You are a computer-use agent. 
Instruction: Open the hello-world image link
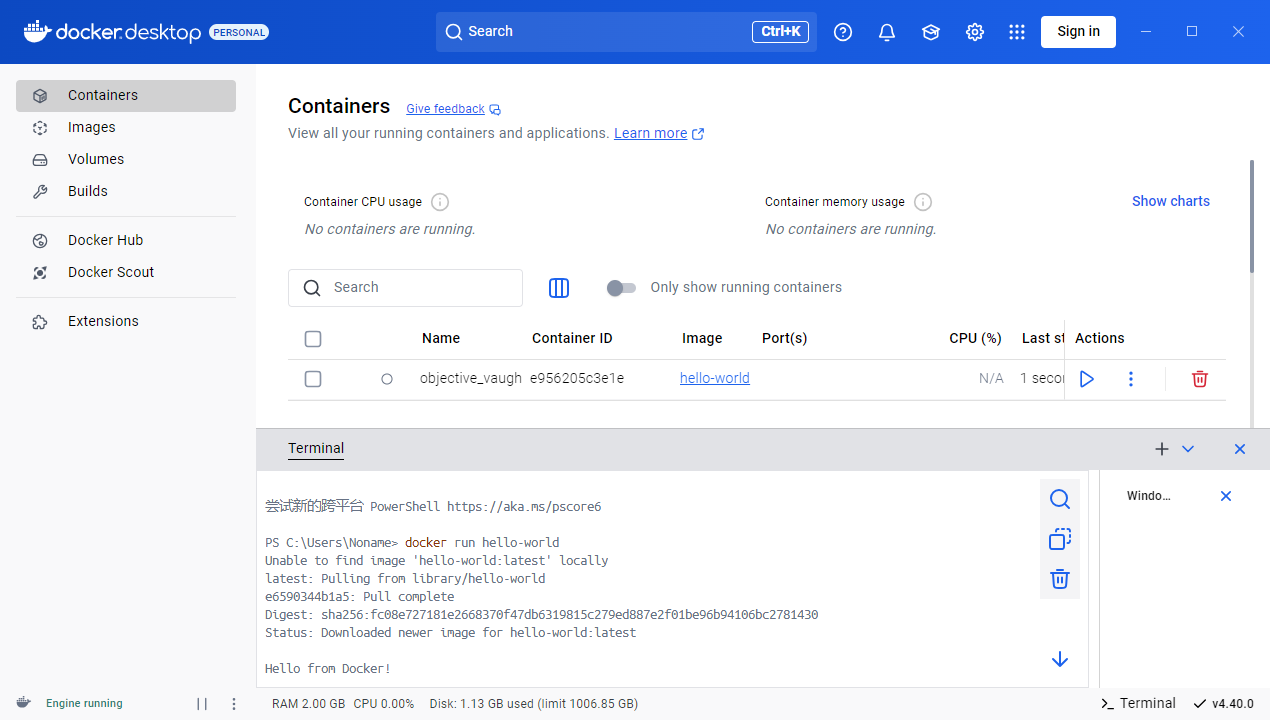click(715, 379)
